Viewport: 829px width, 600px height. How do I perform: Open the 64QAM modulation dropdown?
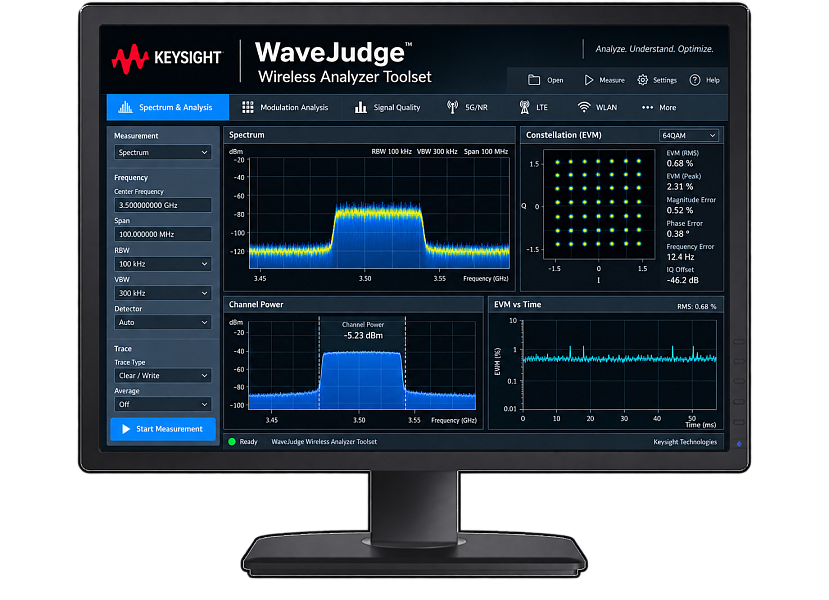(688, 135)
